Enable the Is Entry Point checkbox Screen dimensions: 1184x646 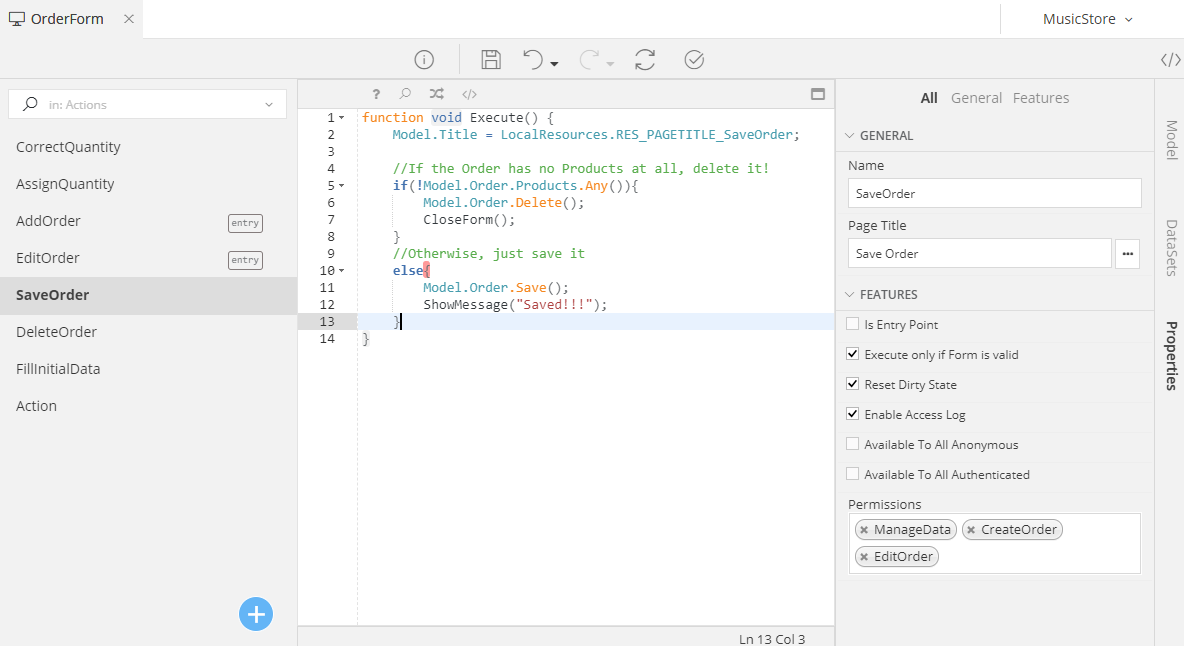coord(853,325)
